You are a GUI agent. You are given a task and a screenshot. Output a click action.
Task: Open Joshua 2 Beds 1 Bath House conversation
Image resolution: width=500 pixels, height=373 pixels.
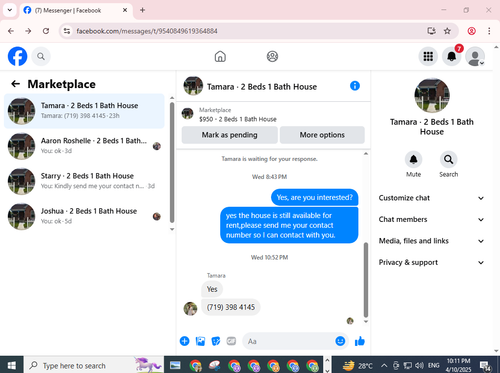84,216
